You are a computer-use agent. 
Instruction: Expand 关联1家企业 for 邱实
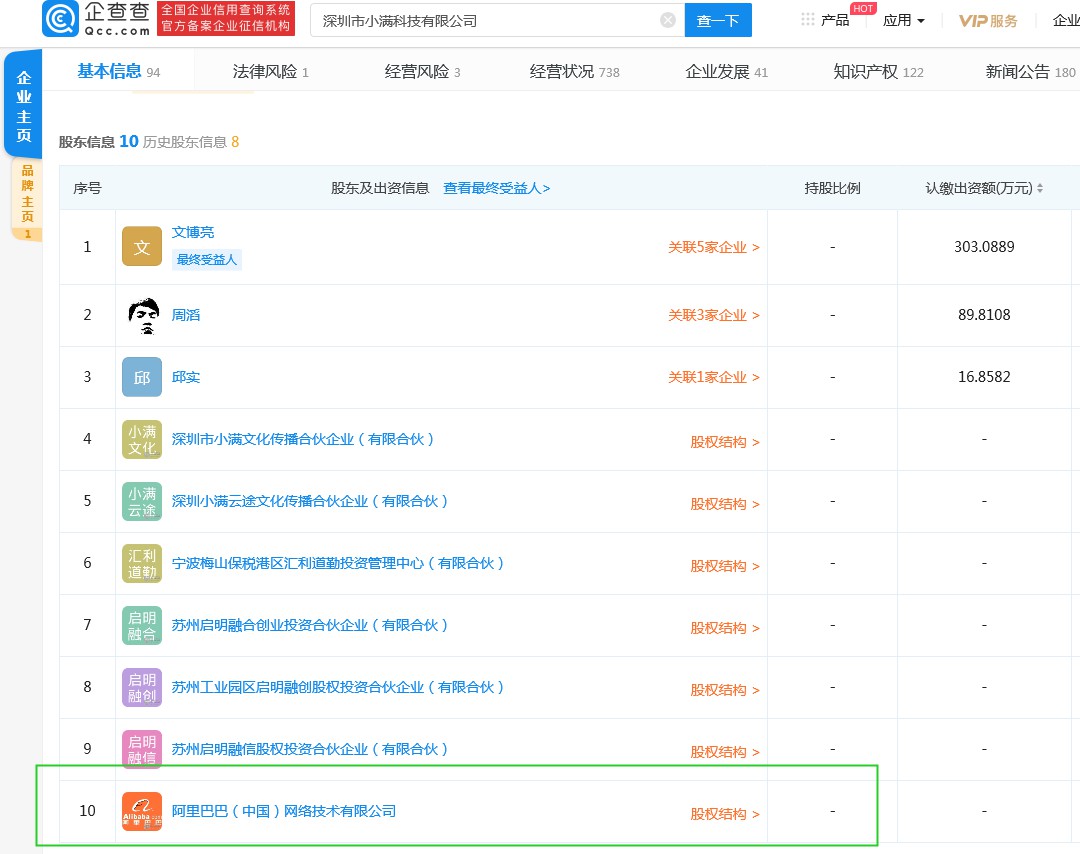pyautogui.click(x=714, y=377)
